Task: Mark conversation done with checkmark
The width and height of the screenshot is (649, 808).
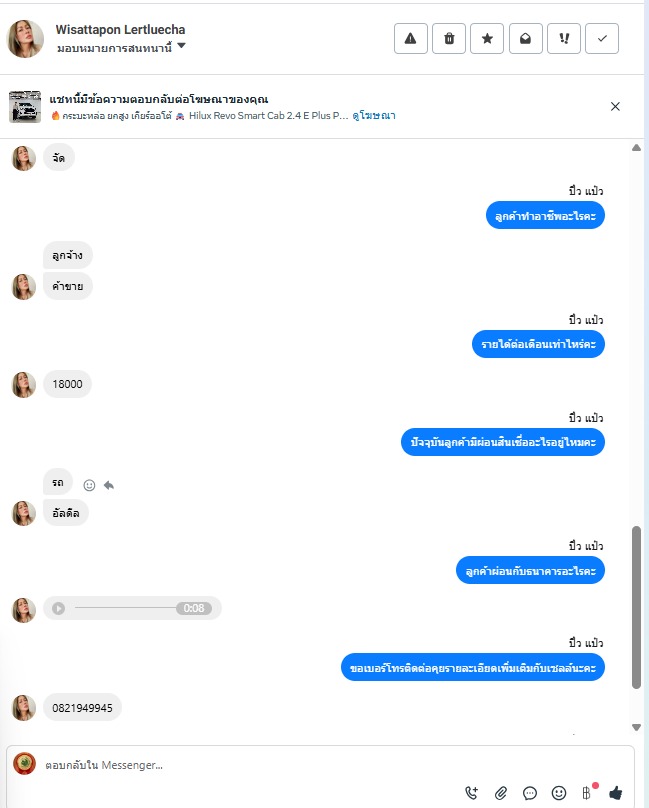Action: pos(602,39)
